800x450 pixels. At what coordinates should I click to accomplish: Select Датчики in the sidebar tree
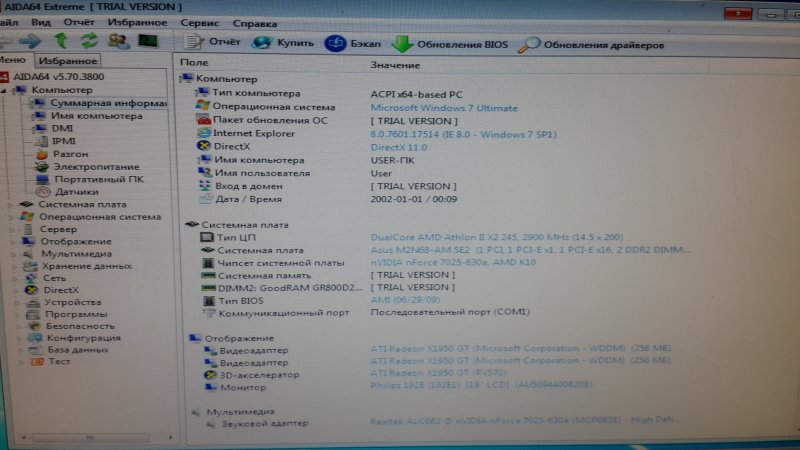(x=76, y=191)
